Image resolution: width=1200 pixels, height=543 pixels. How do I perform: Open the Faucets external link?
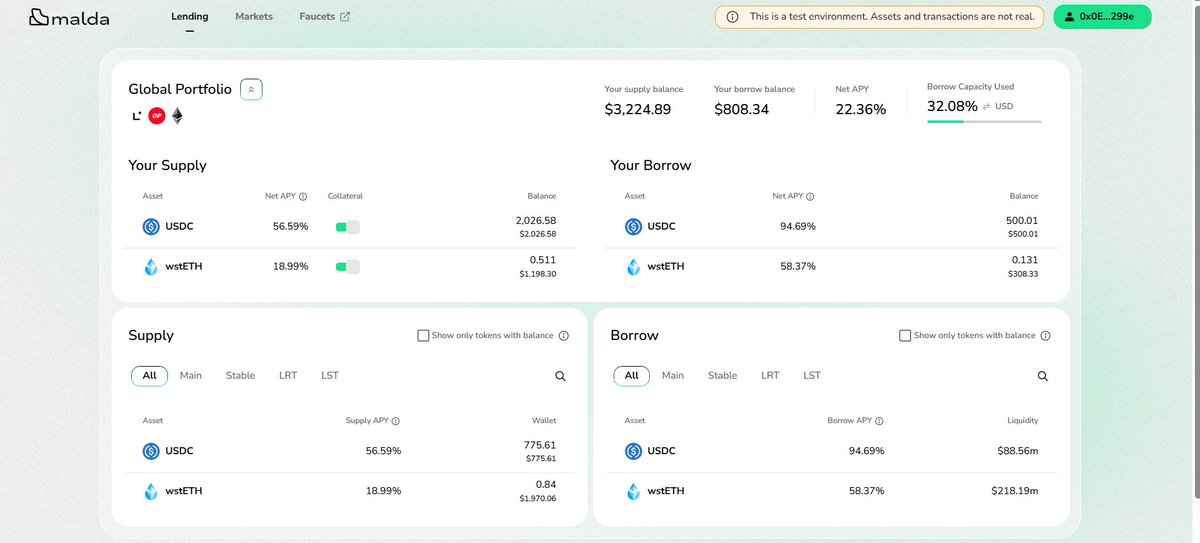[325, 17]
